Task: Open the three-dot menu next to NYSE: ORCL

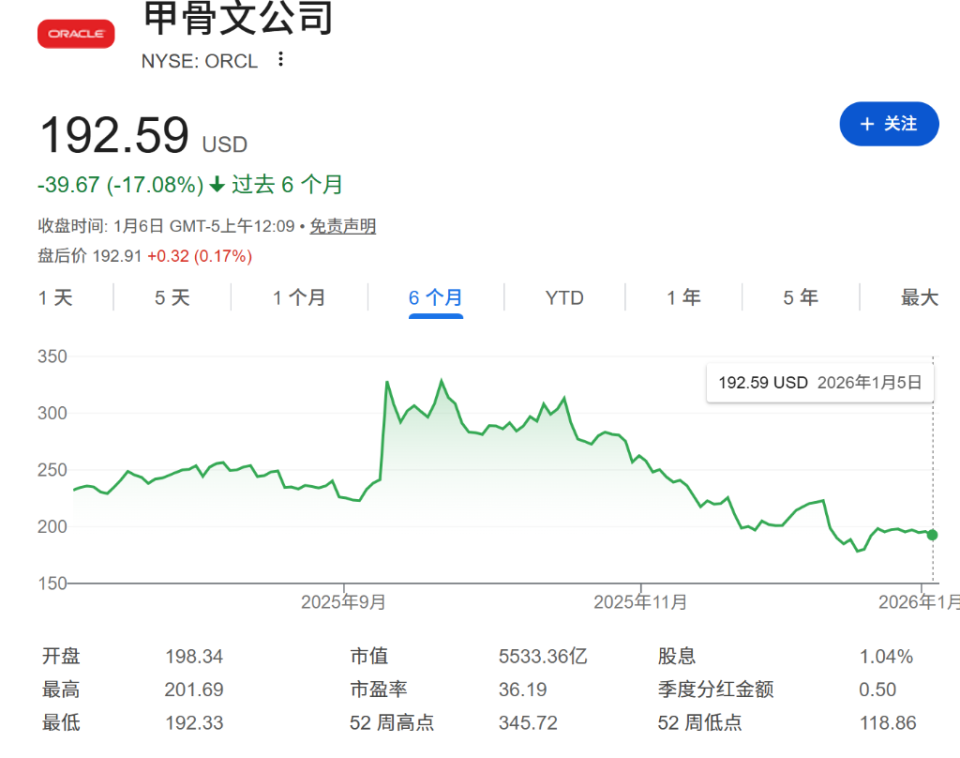Action: [x=279, y=60]
